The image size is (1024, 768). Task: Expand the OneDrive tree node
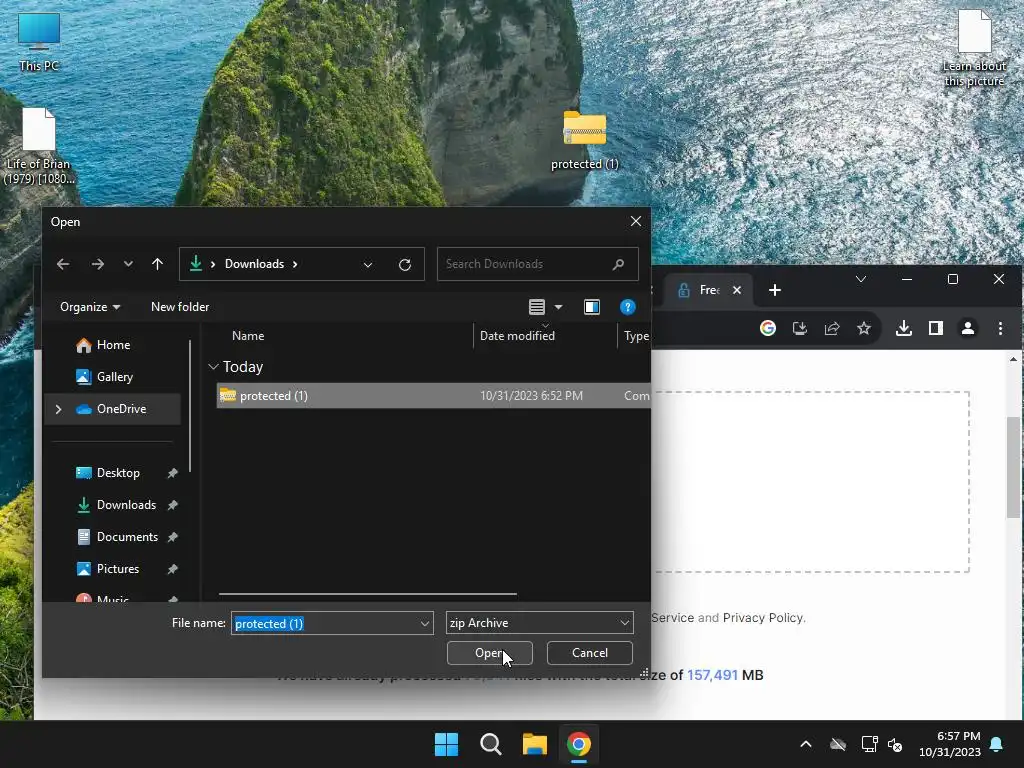[58, 409]
